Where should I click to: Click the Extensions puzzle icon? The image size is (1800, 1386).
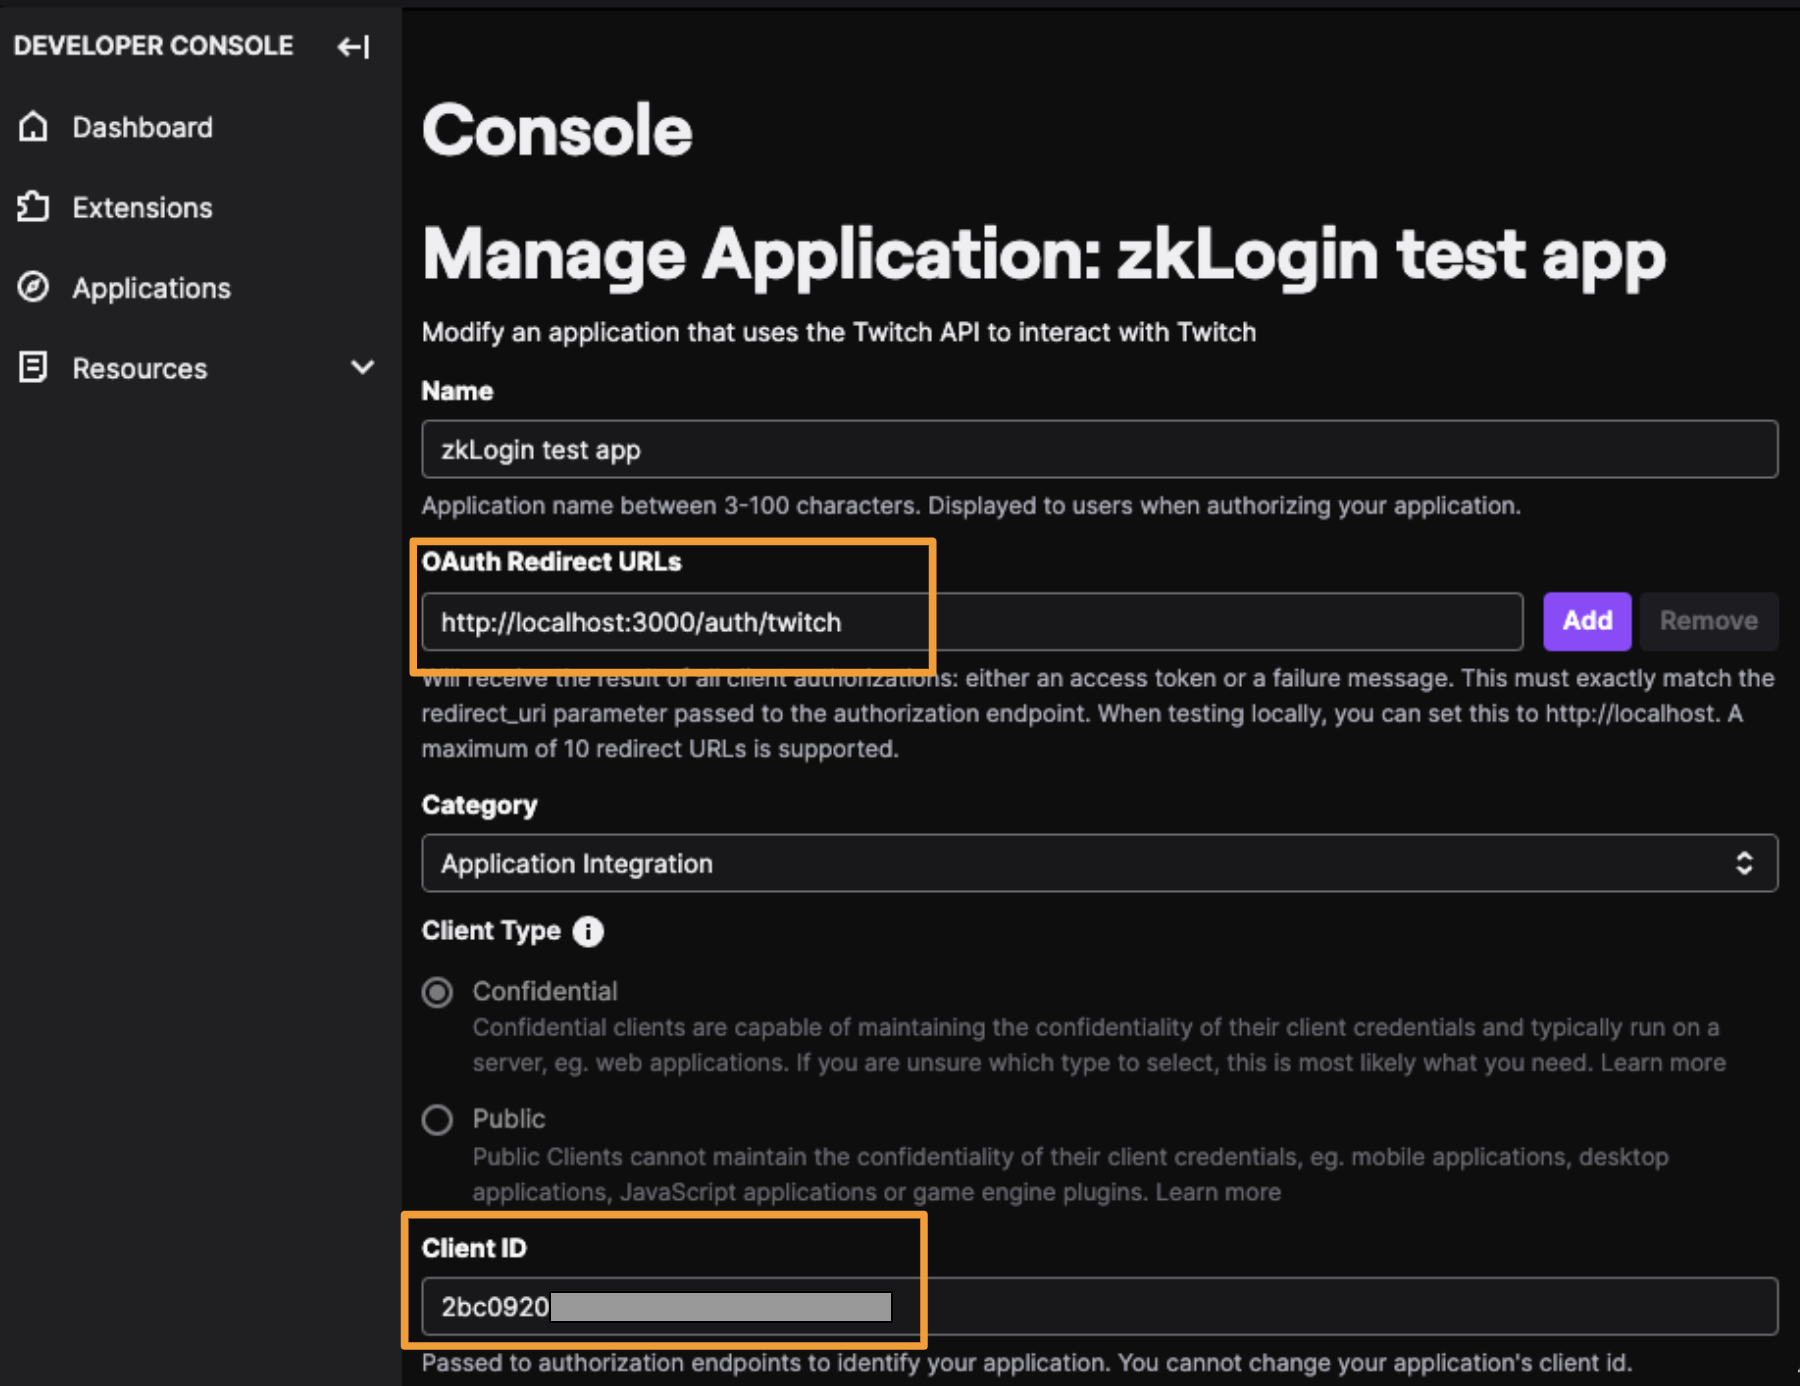(33, 207)
